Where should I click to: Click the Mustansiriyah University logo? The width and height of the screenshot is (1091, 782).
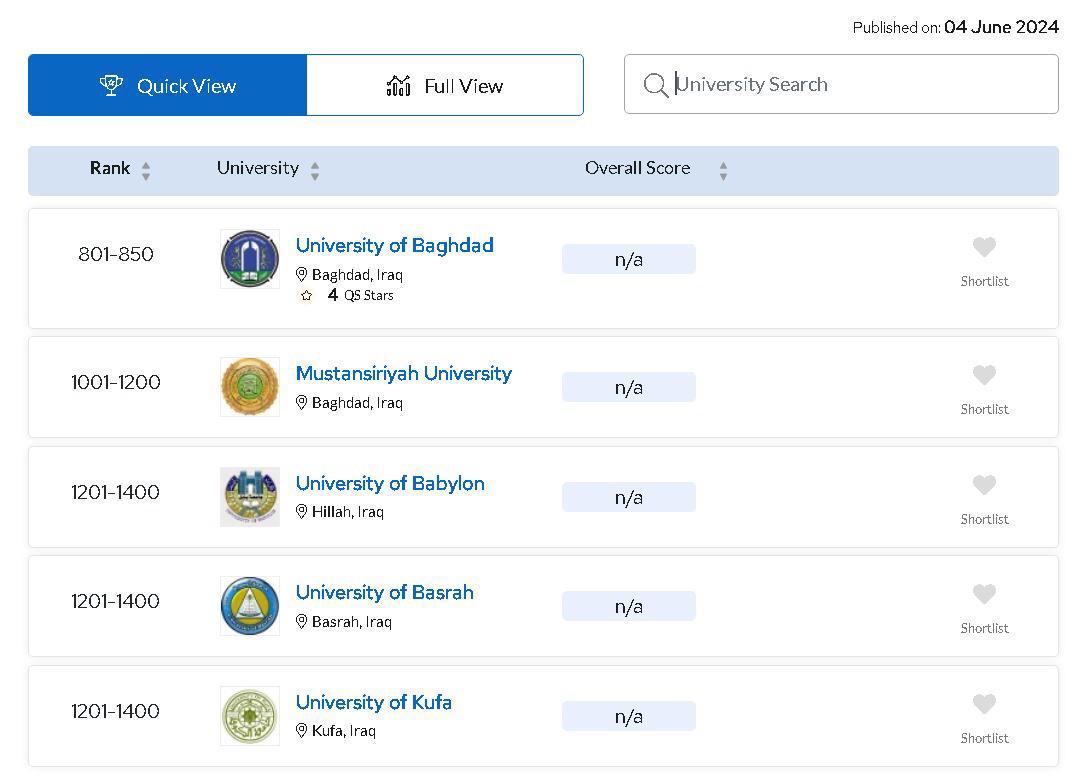(x=250, y=387)
